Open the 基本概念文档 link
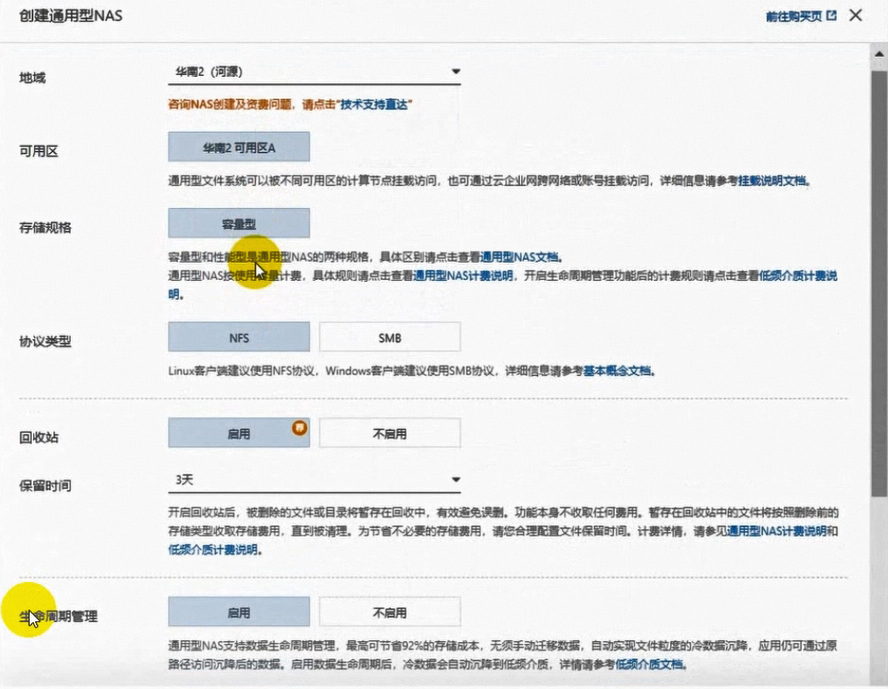 click(617, 371)
